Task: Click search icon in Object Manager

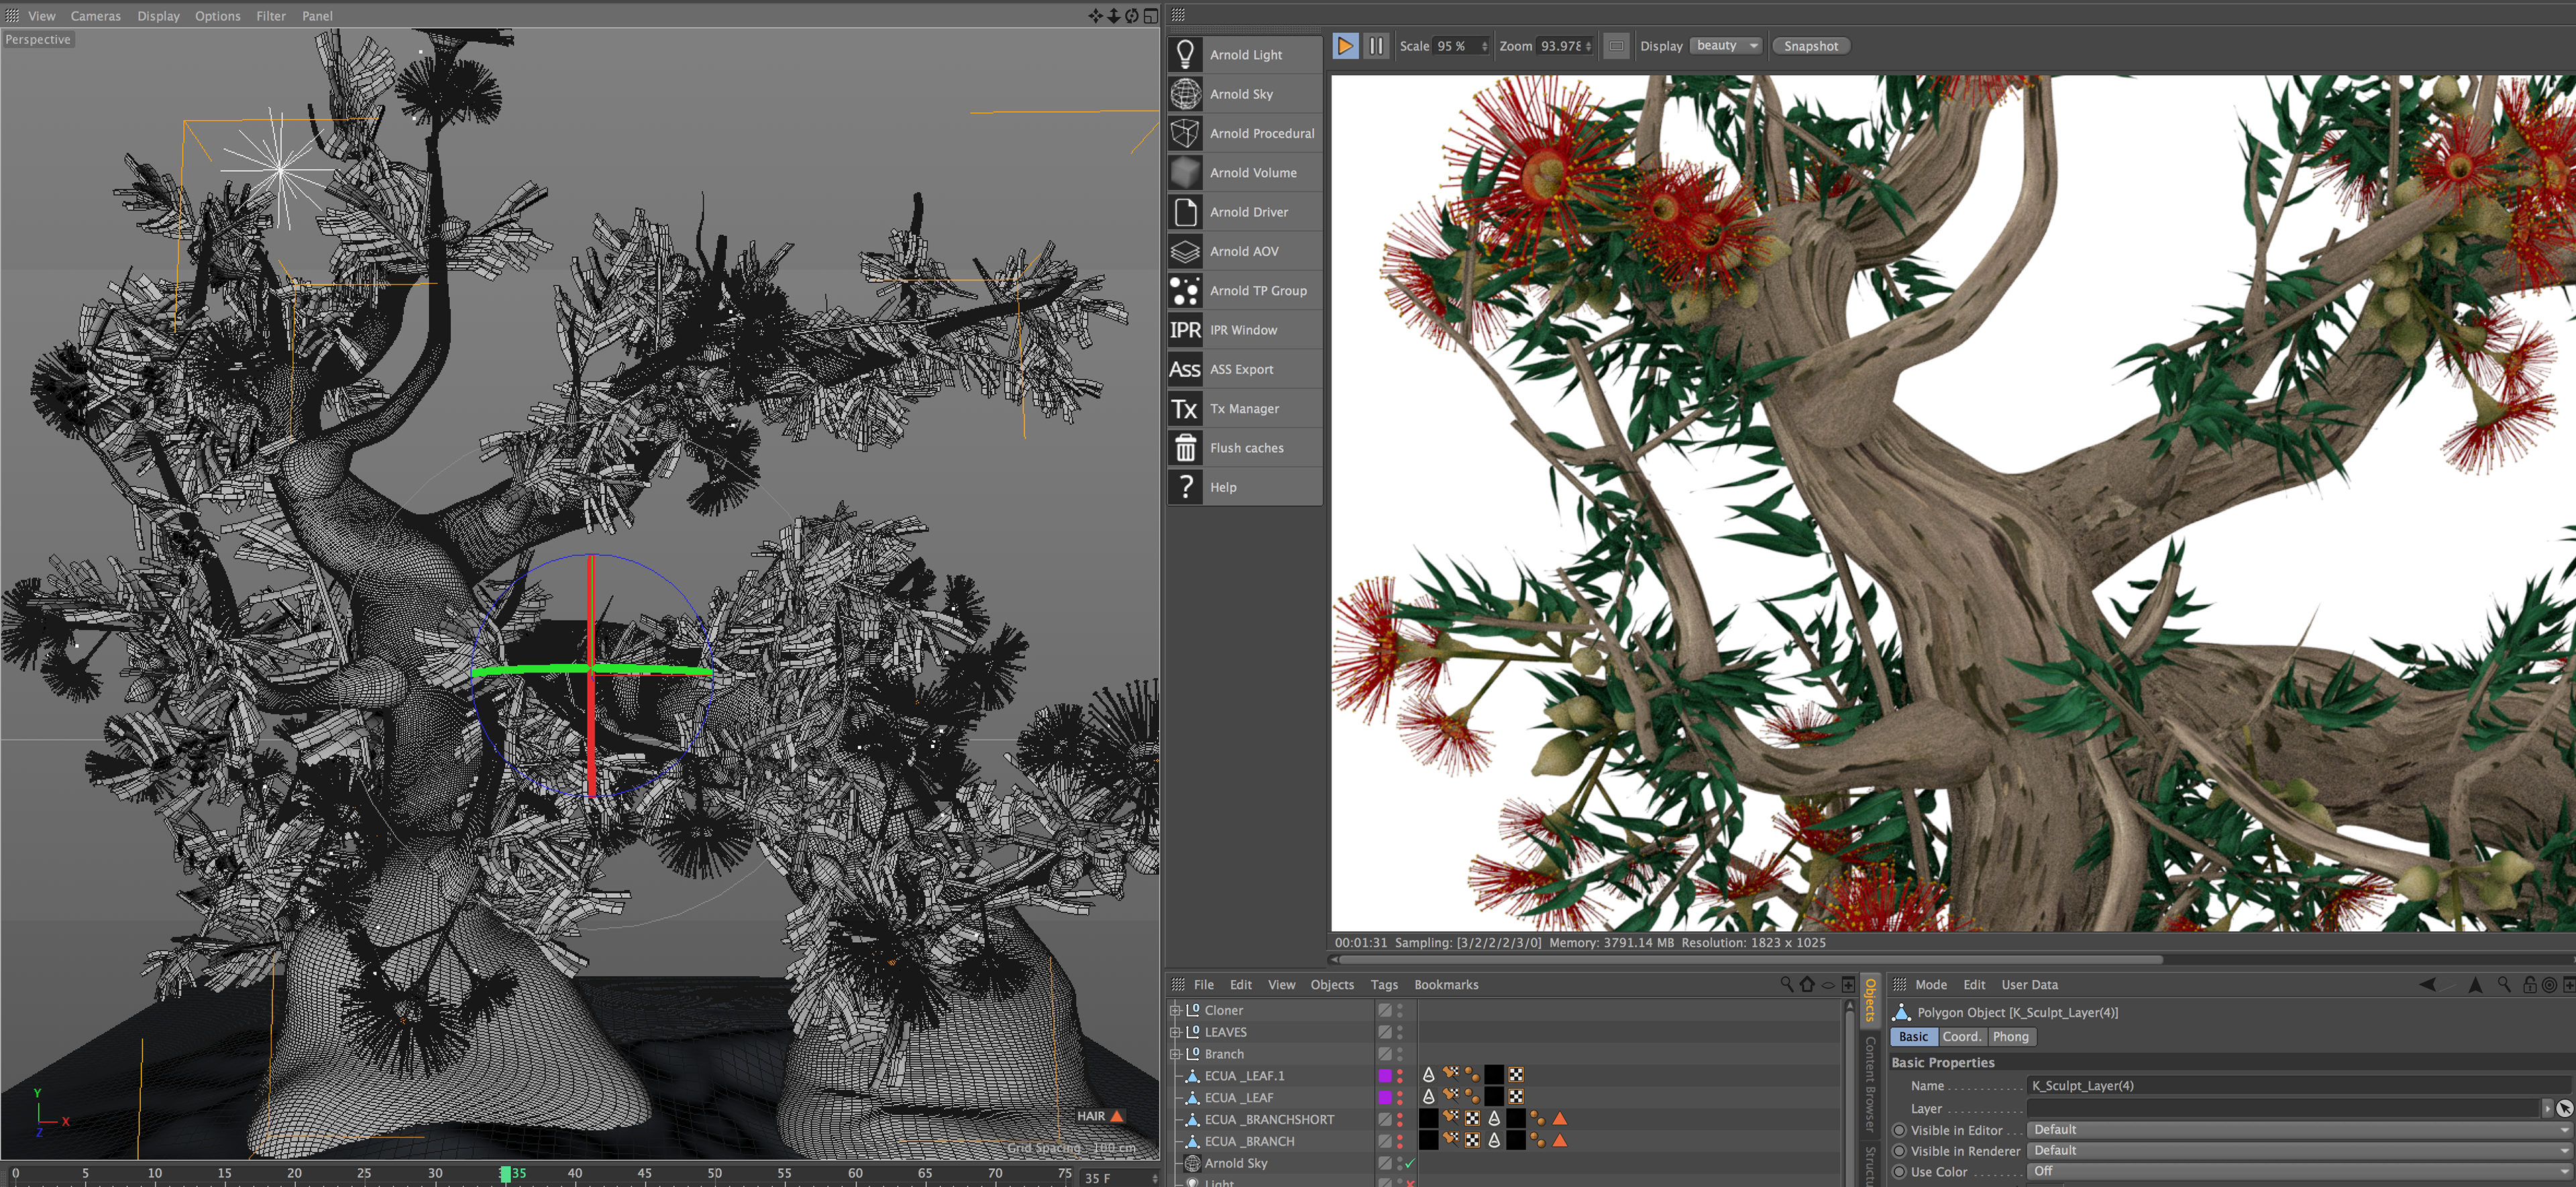Action: [1786, 984]
